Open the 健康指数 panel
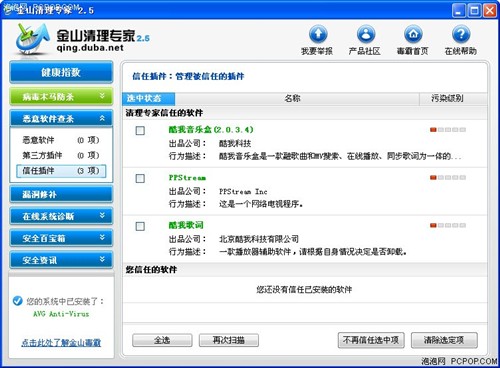The height and width of the screenshot is (368, 500). (x=61, y=72)
